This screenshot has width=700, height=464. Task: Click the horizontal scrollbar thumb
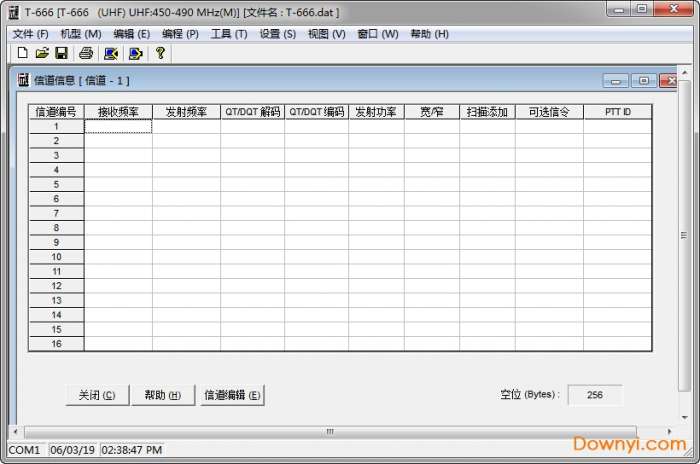(x=330, y=431)
